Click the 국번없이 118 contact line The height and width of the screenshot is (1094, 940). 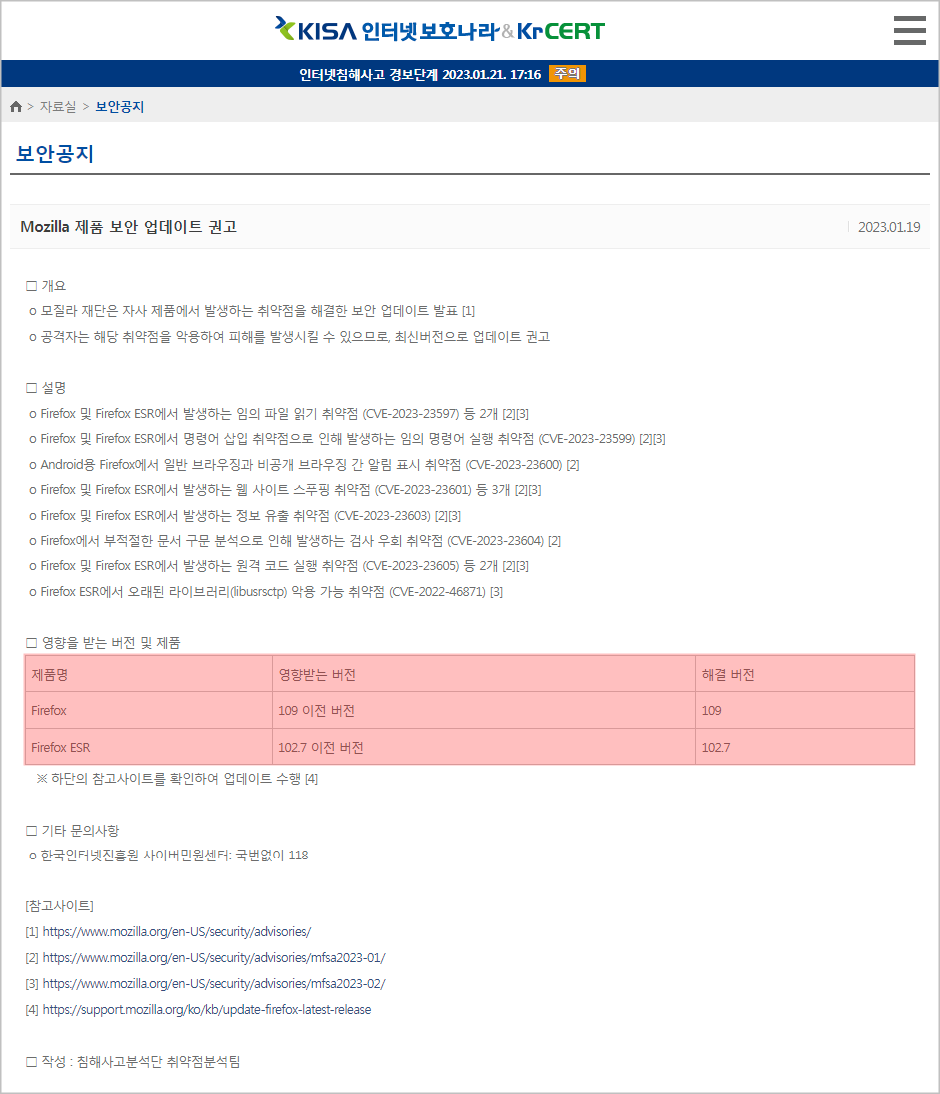click(x=168, y=855)
